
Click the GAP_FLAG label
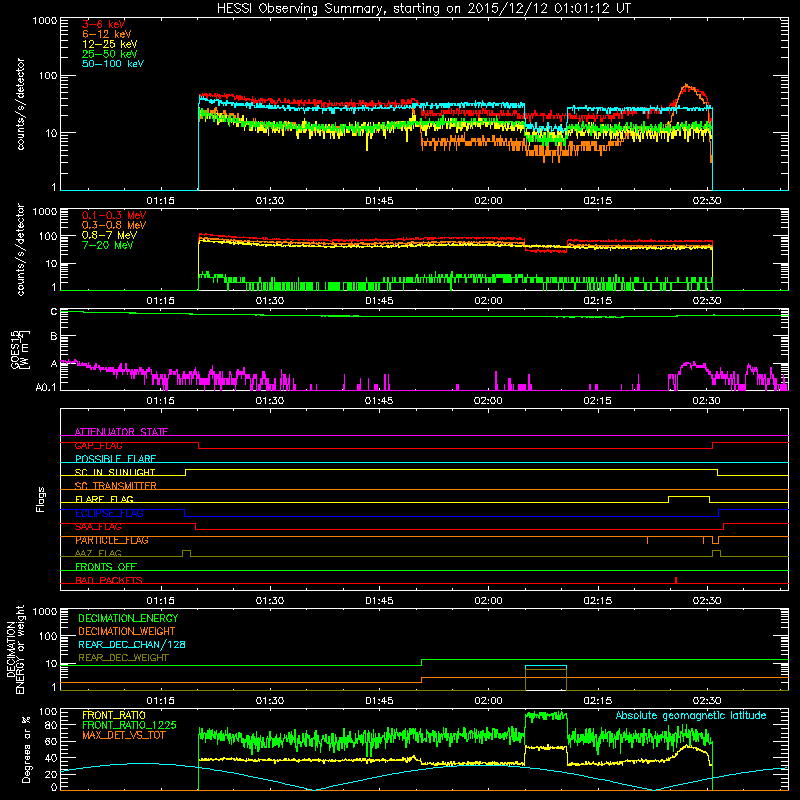coord(98,445)
